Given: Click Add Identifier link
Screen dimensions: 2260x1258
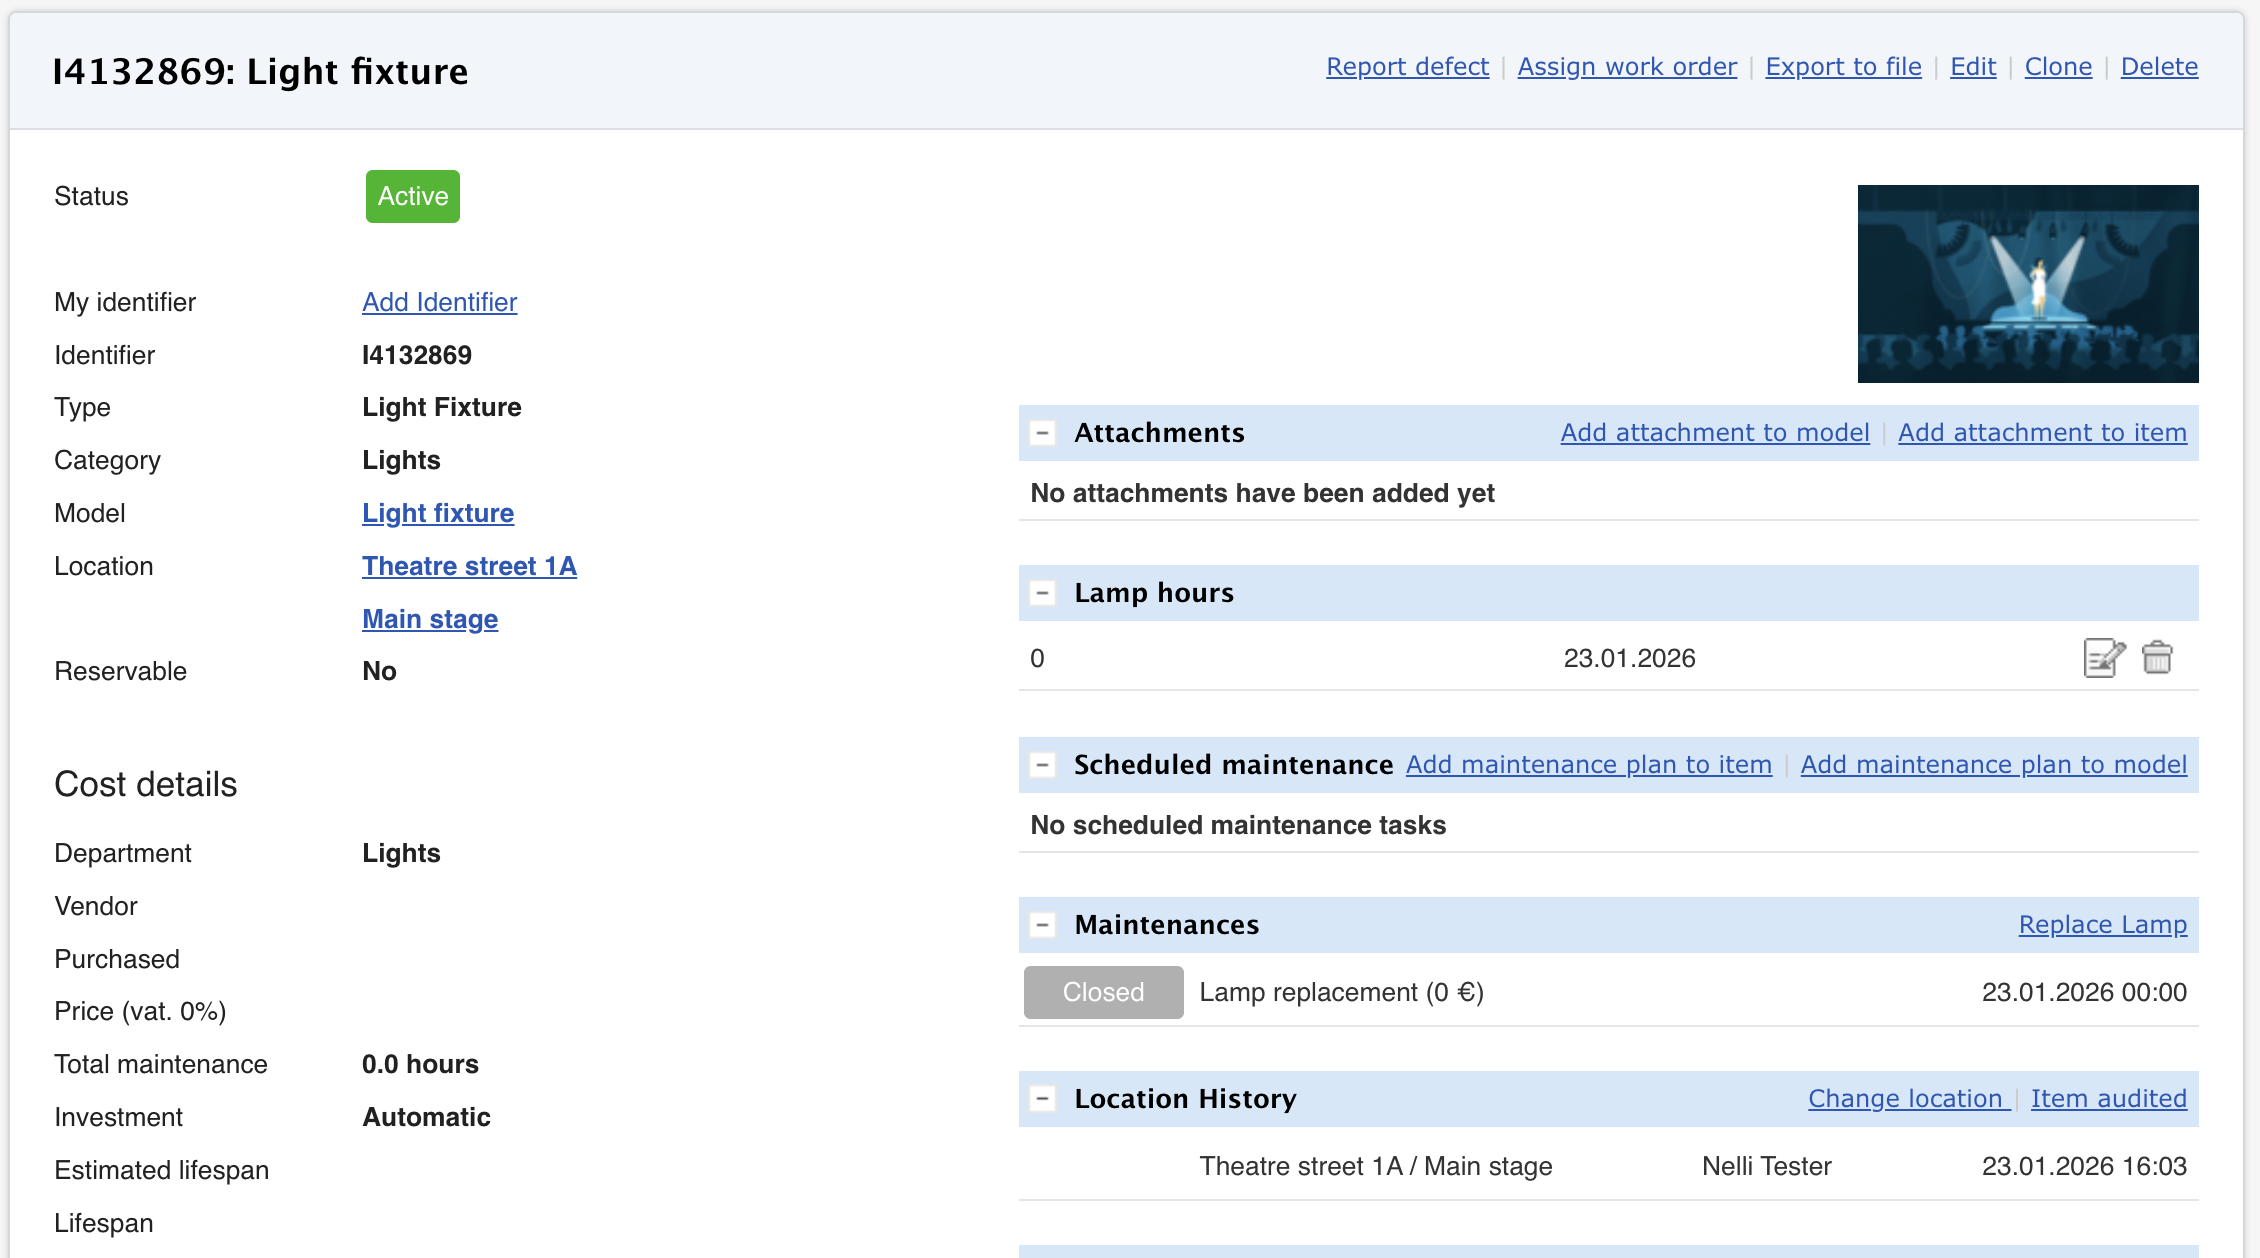Looking at the screenshot, I should point(439,302).
